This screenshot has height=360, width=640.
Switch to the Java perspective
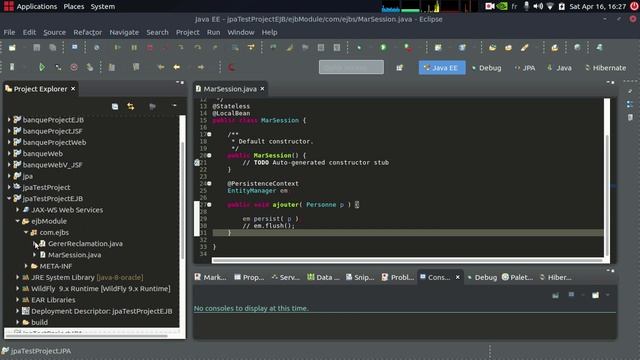559,68
